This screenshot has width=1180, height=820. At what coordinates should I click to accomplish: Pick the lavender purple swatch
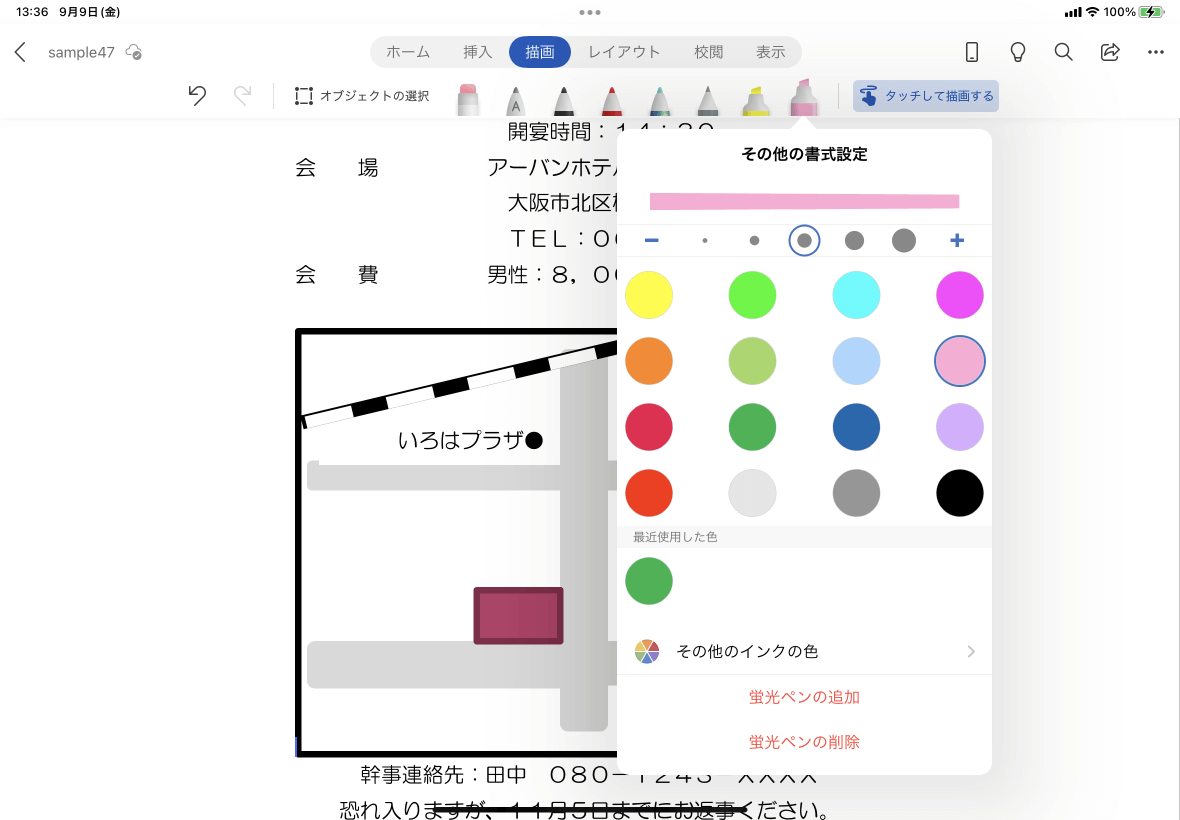[x=960, y=427]
